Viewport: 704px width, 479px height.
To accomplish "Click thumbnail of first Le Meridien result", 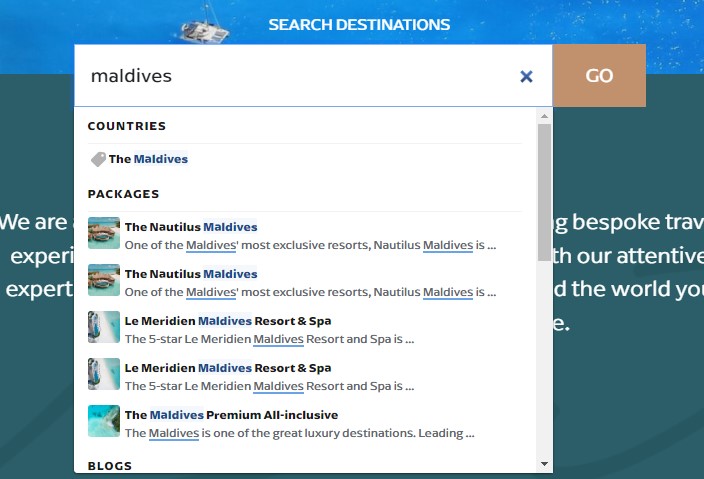I will [104, 327].
